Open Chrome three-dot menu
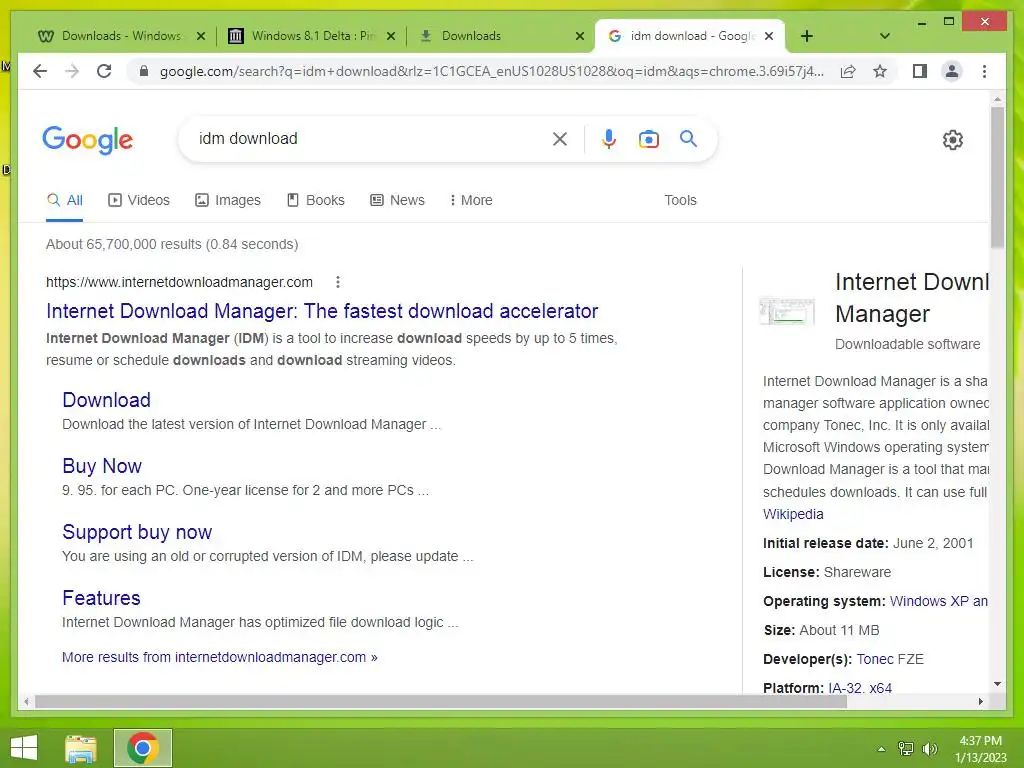This screenshot has width=1024, height=768. [984, 71]
